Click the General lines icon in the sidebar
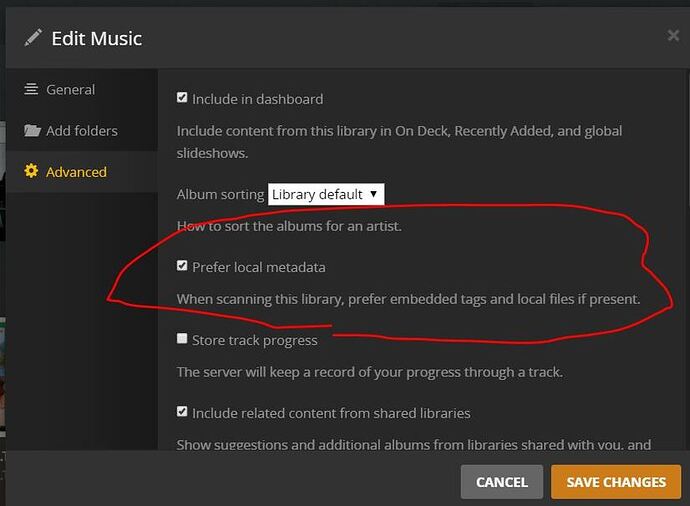This screenshot has height=506, width=690. pyautogui.click(x=32, y=89)
